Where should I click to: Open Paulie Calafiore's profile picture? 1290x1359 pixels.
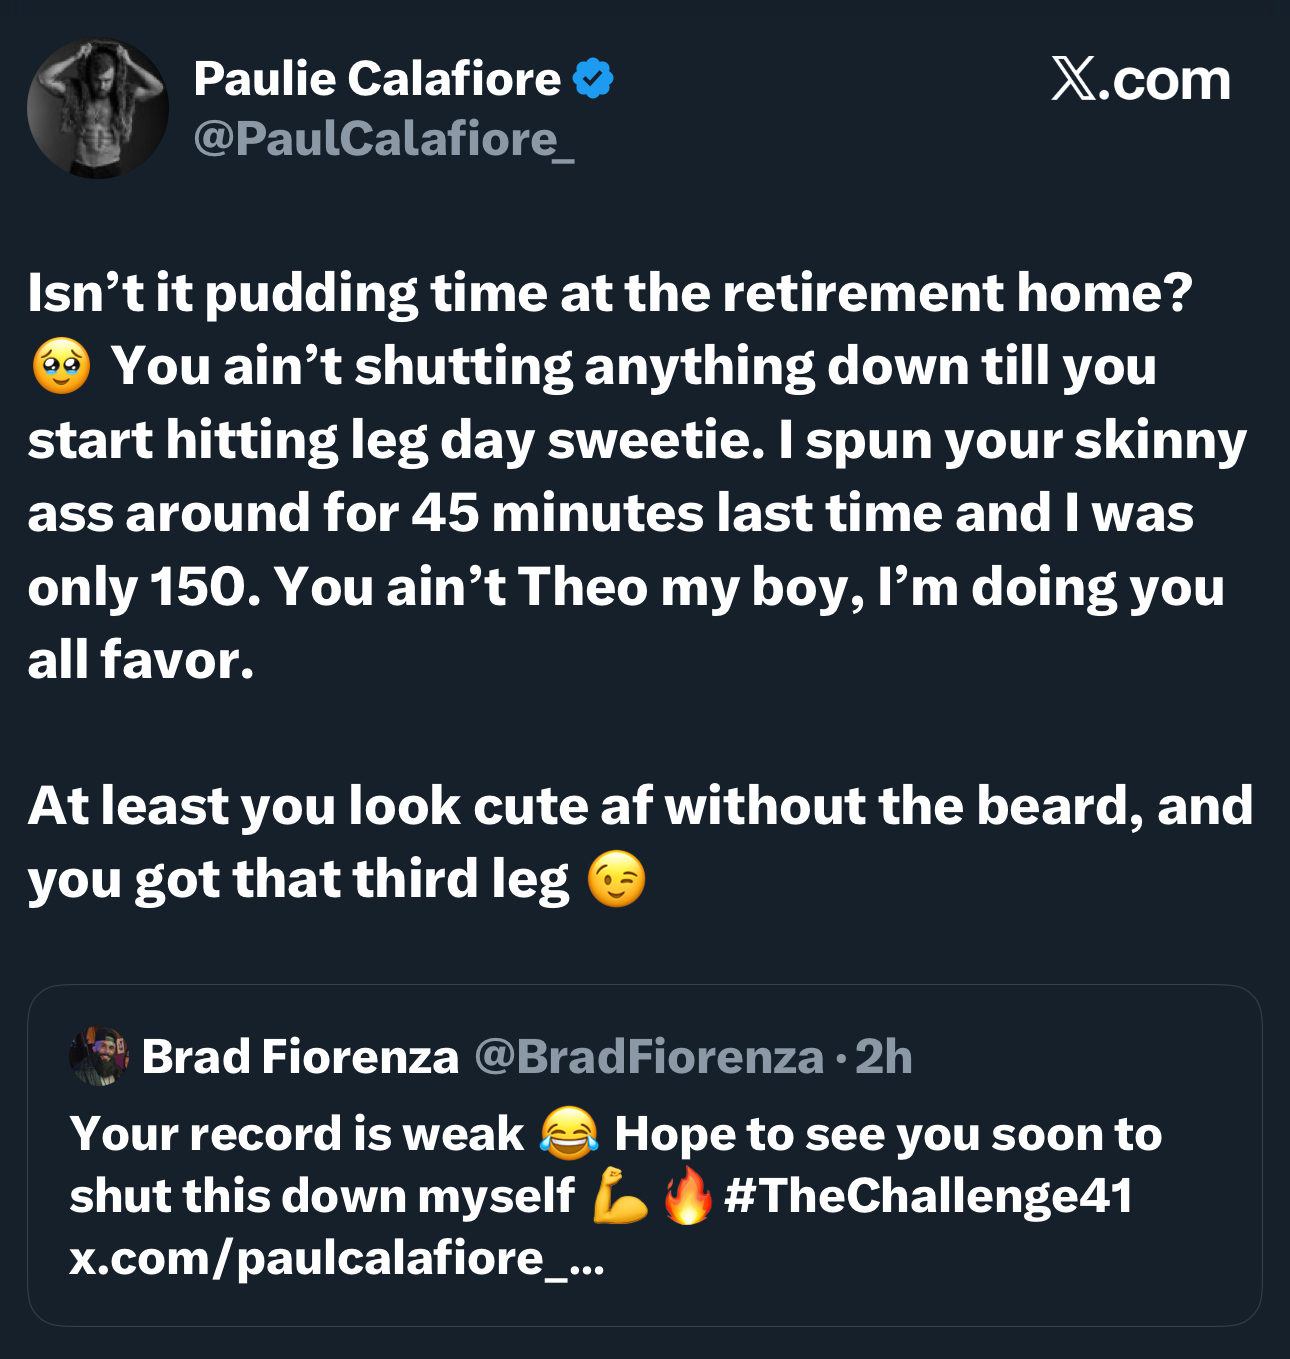[x=98, y=108]
